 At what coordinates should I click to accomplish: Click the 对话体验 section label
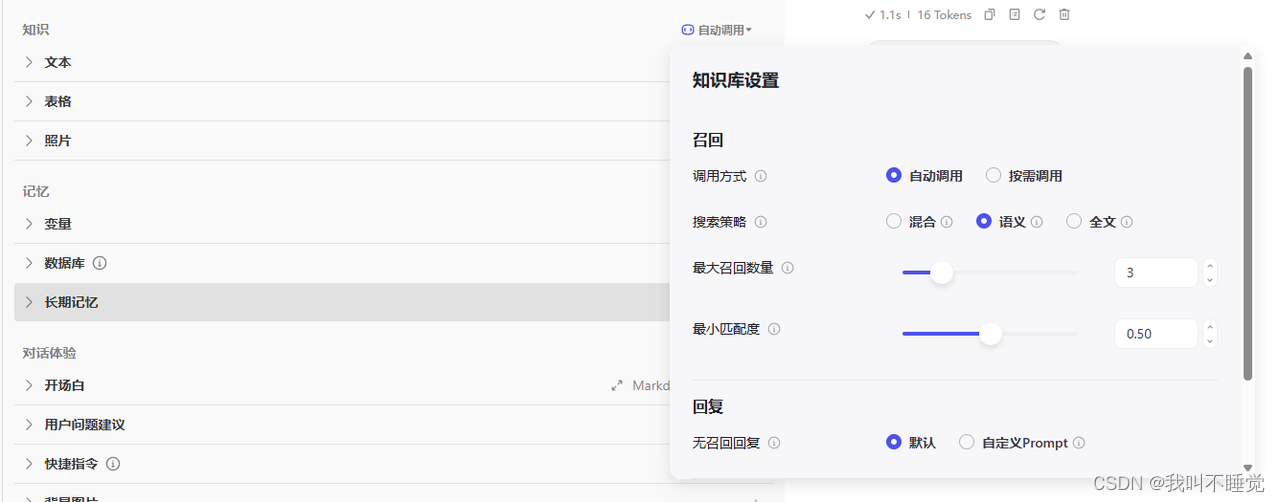click(49, 353)
